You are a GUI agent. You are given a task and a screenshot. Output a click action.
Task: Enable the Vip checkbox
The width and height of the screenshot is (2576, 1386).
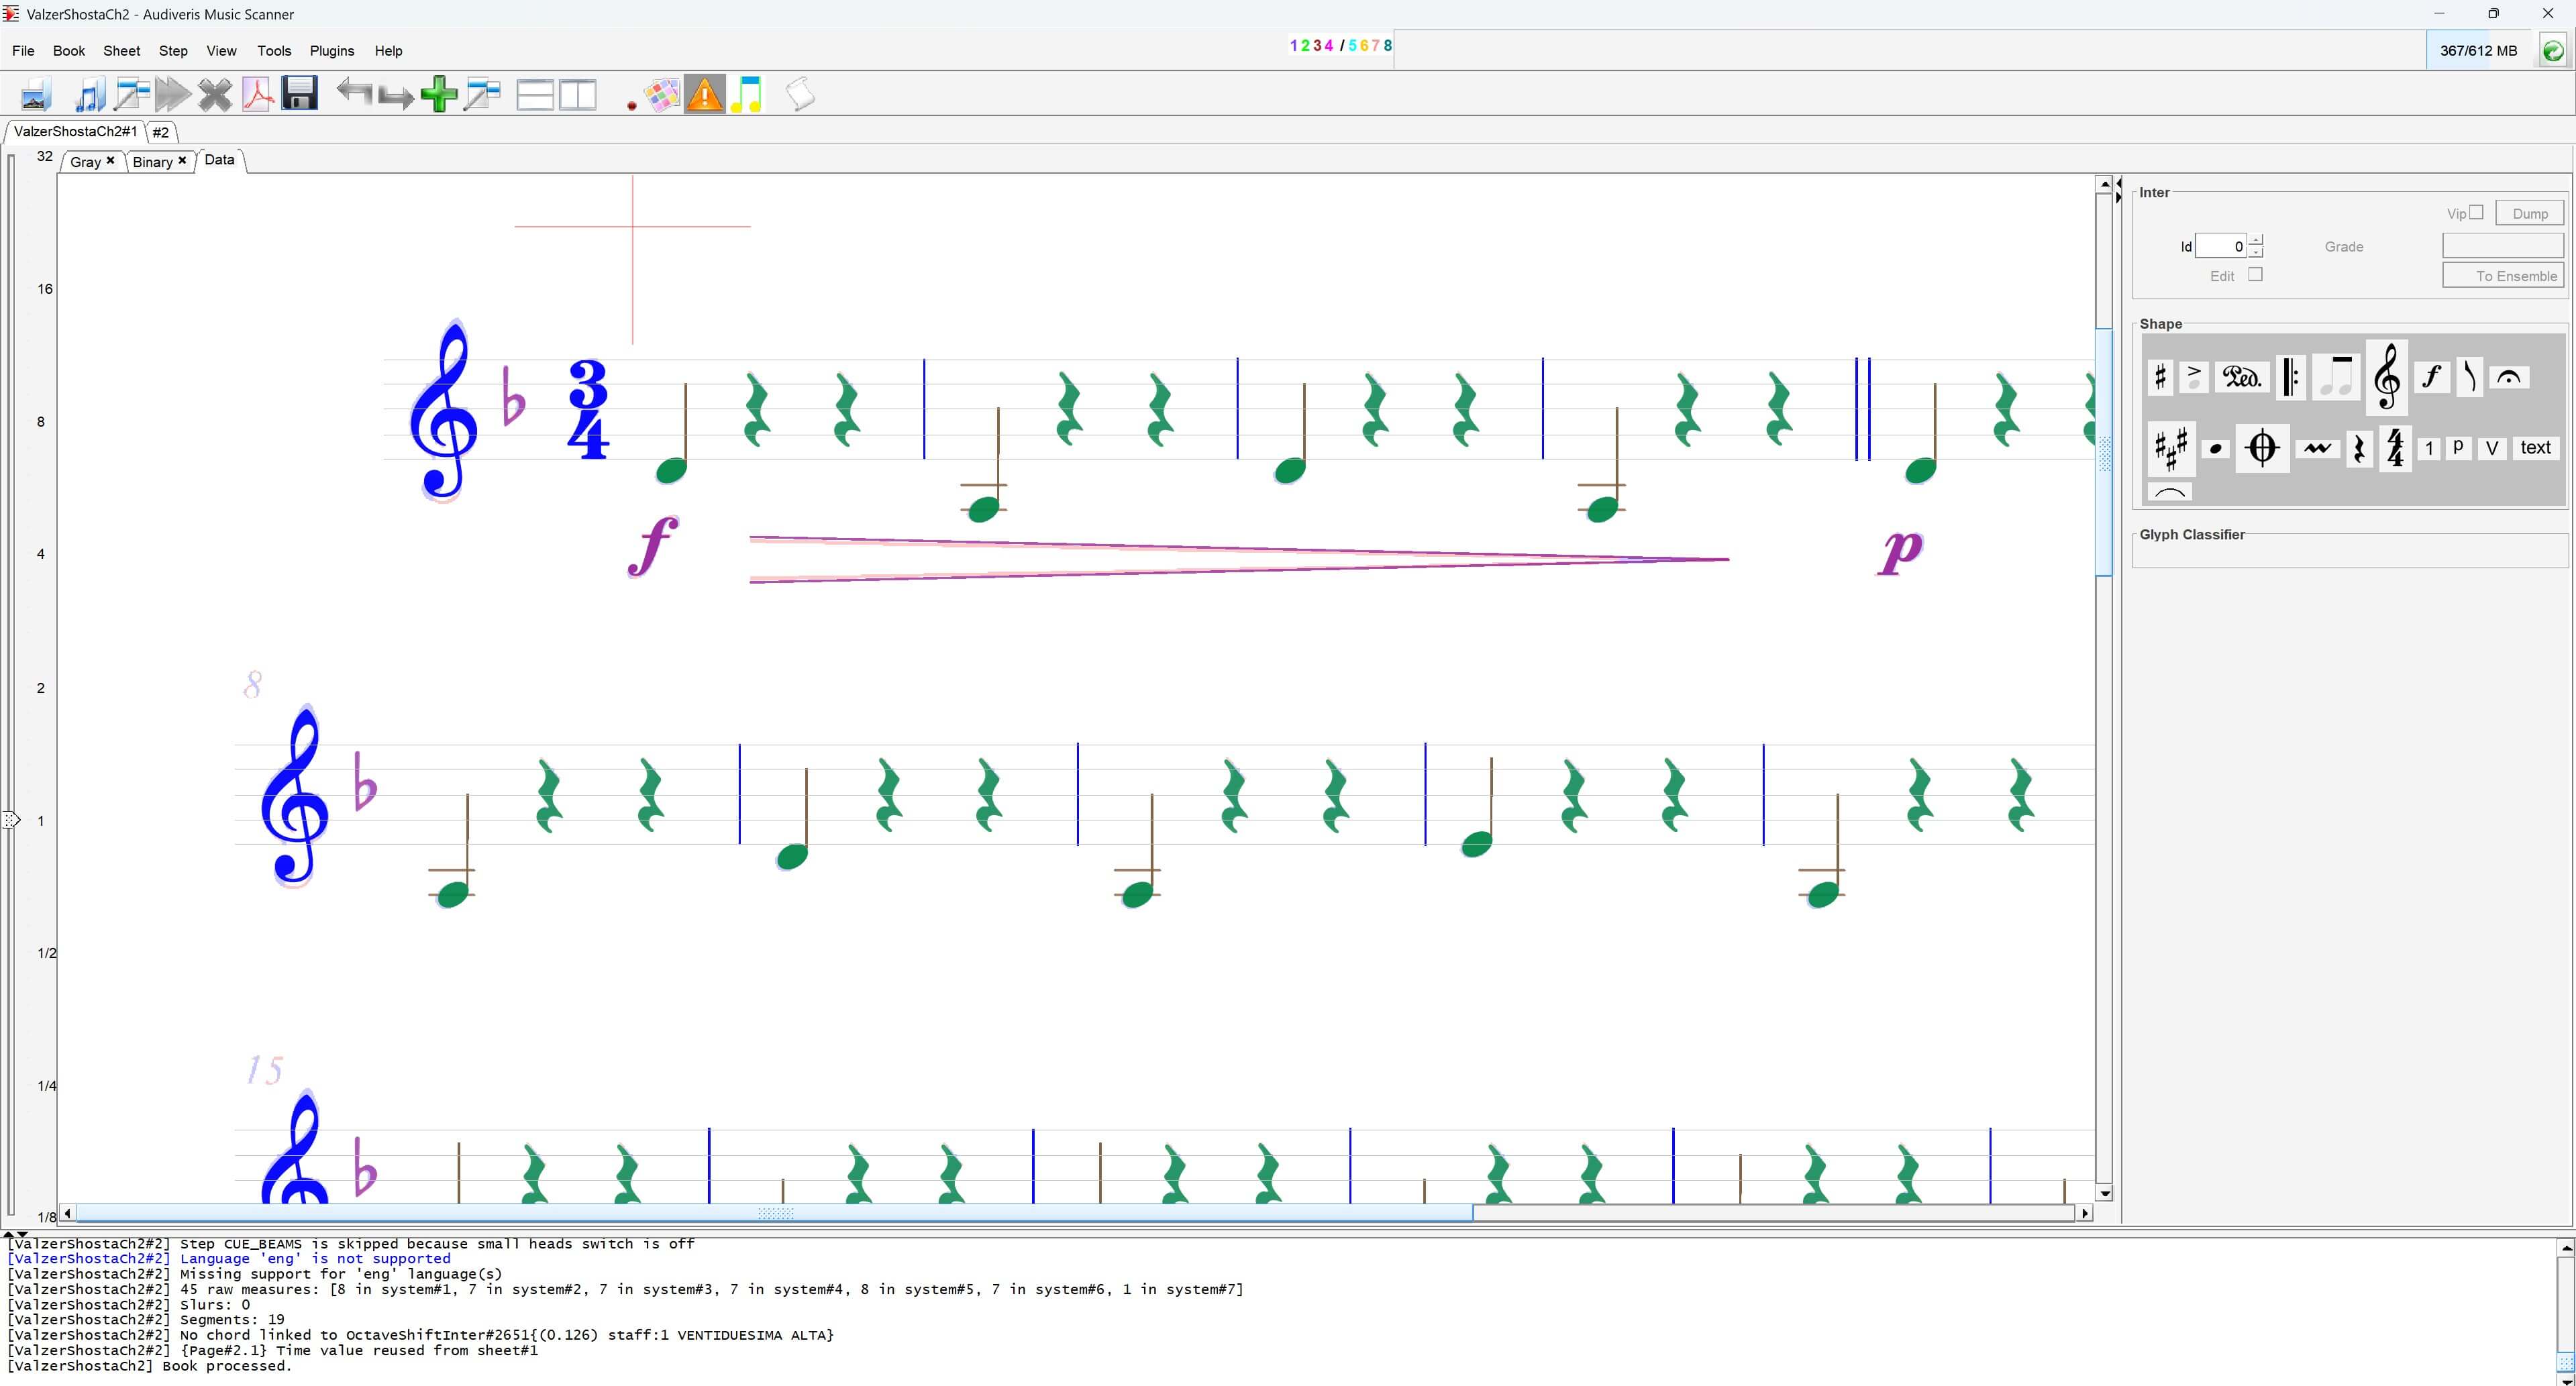click(2476, 212)
